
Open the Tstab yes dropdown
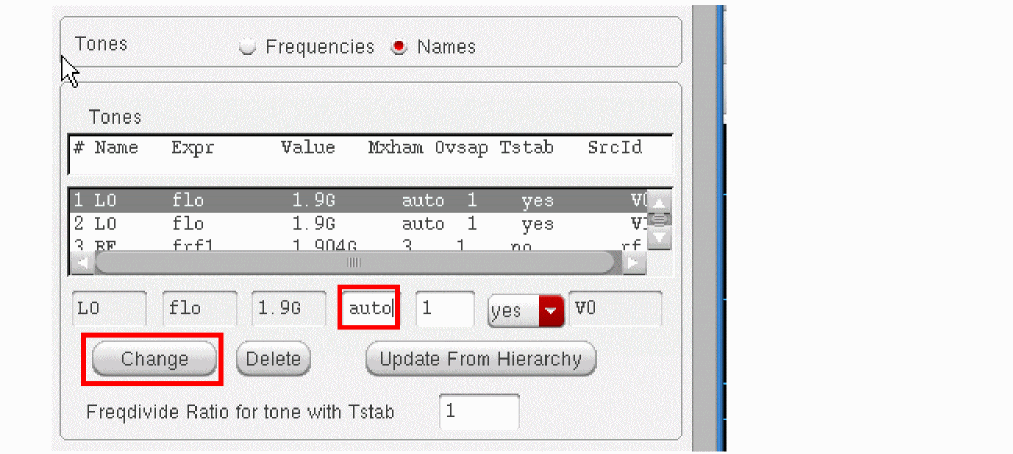pyautogui.click(x=552, y=310)
